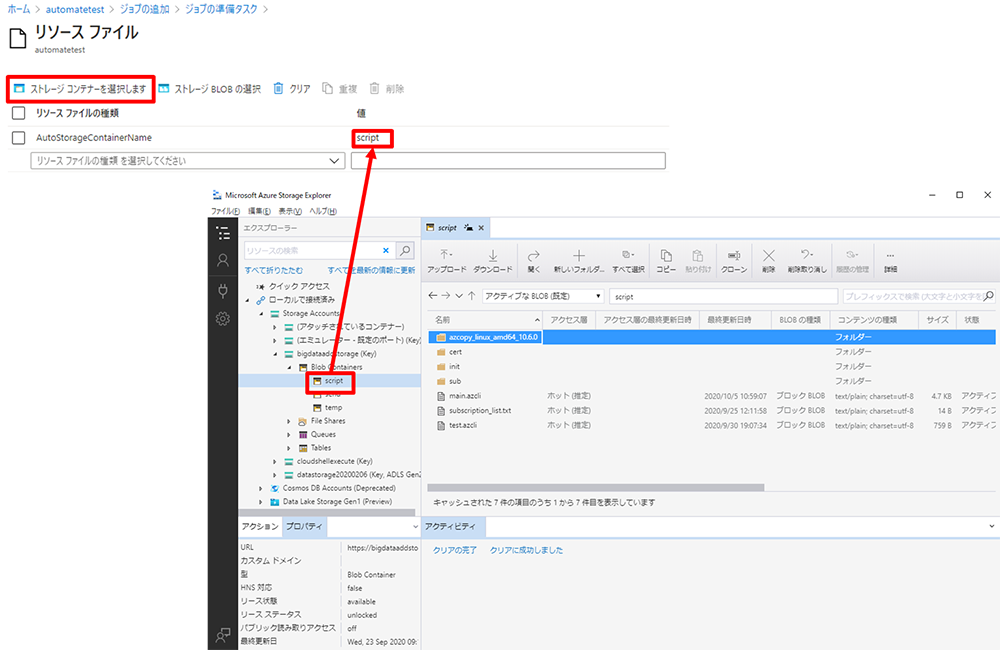Select the main.azcli file row

(711, 396)
